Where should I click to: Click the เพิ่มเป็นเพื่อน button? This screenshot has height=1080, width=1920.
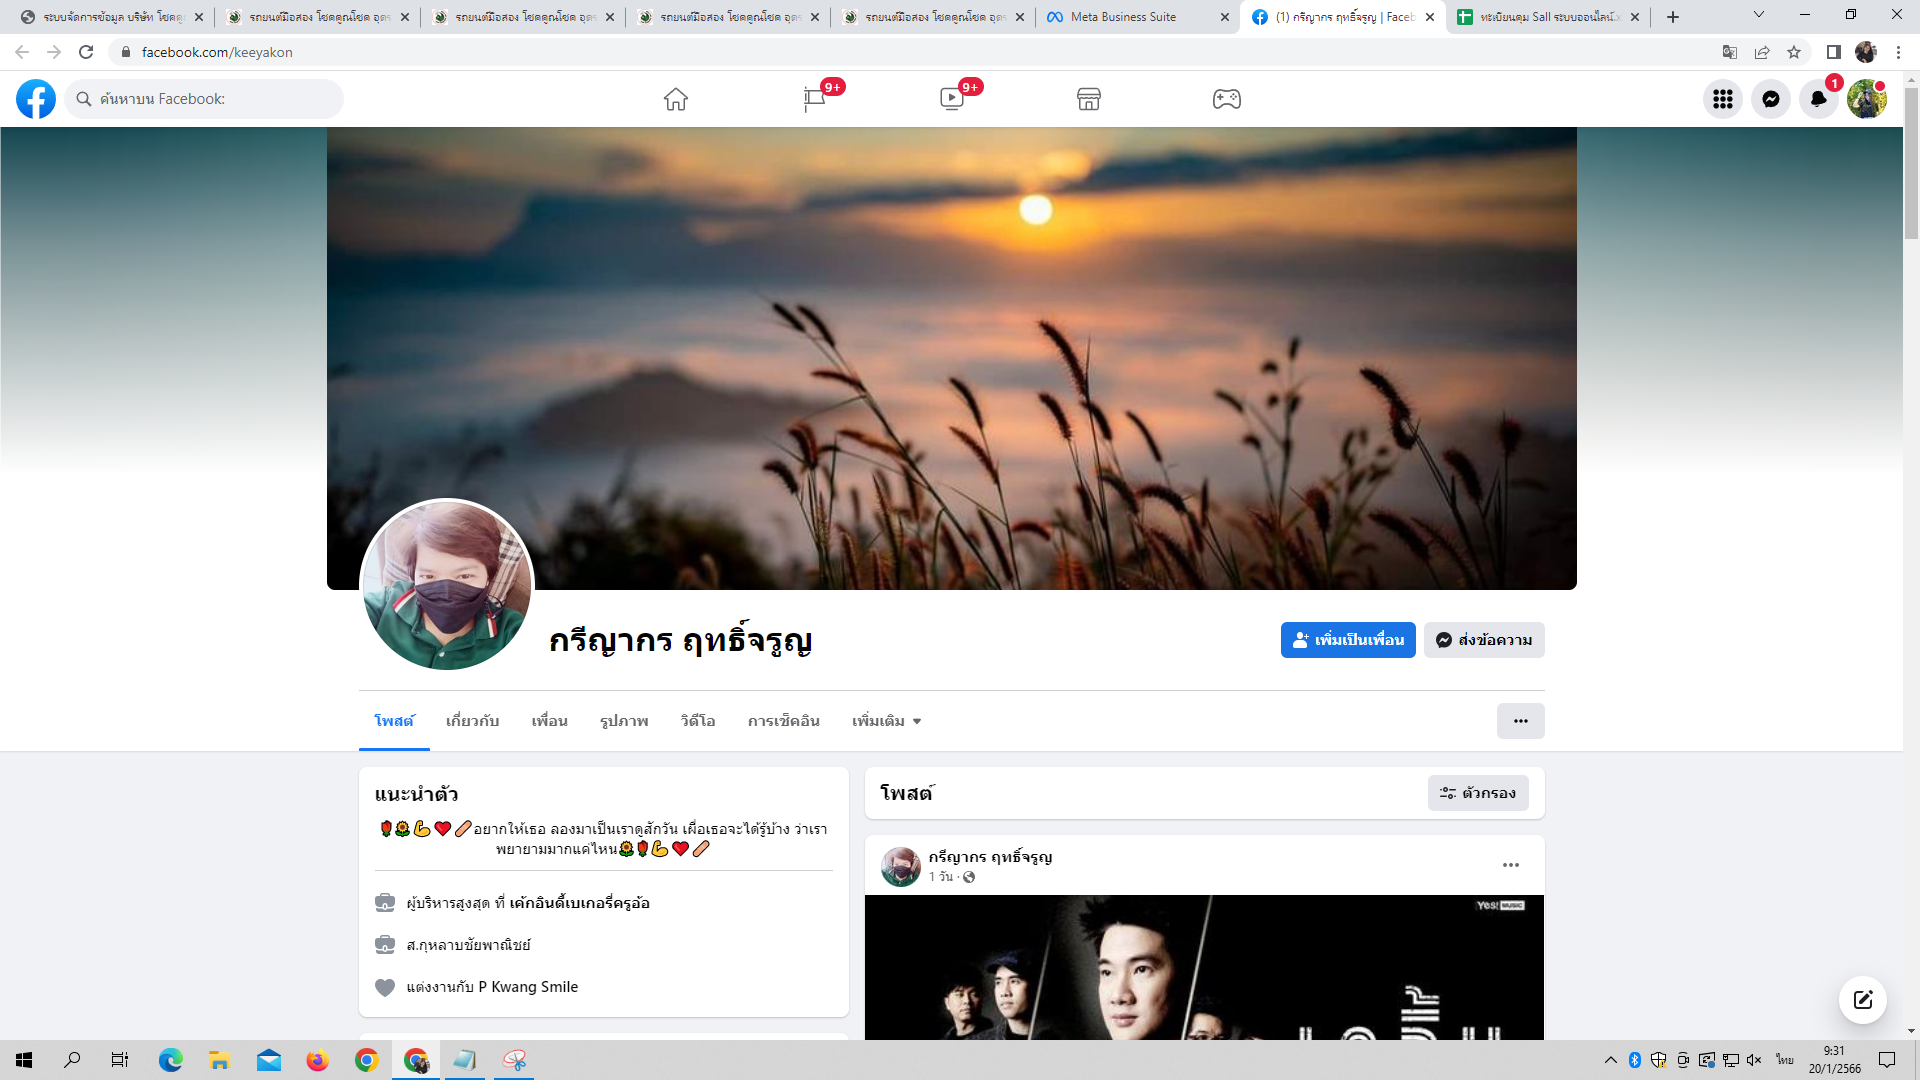point(1348,640)
